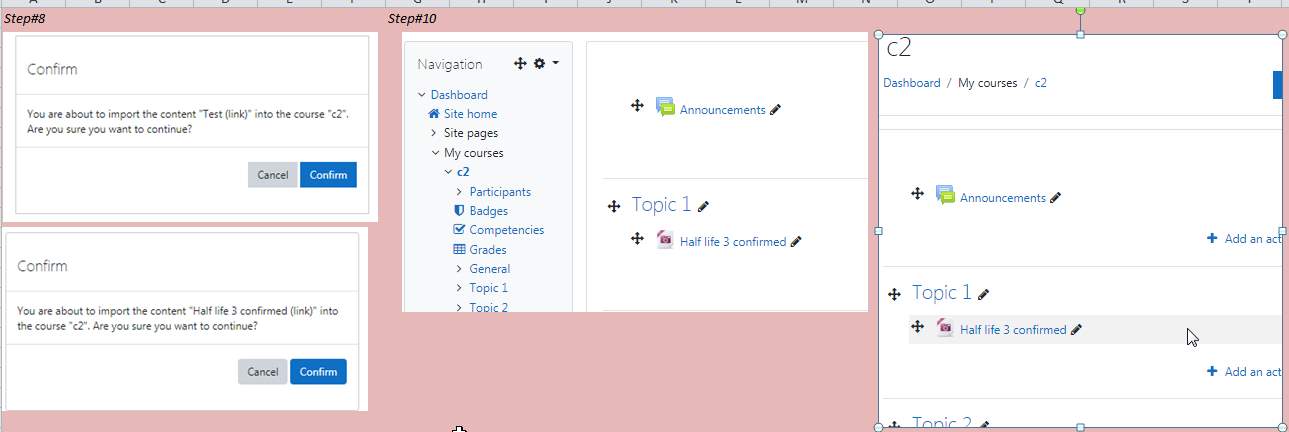Image resolution: width=1289 pixels, height=432 pixels.
Task: Edit Topic 1 title in middle panel
Action: (703, 206)
